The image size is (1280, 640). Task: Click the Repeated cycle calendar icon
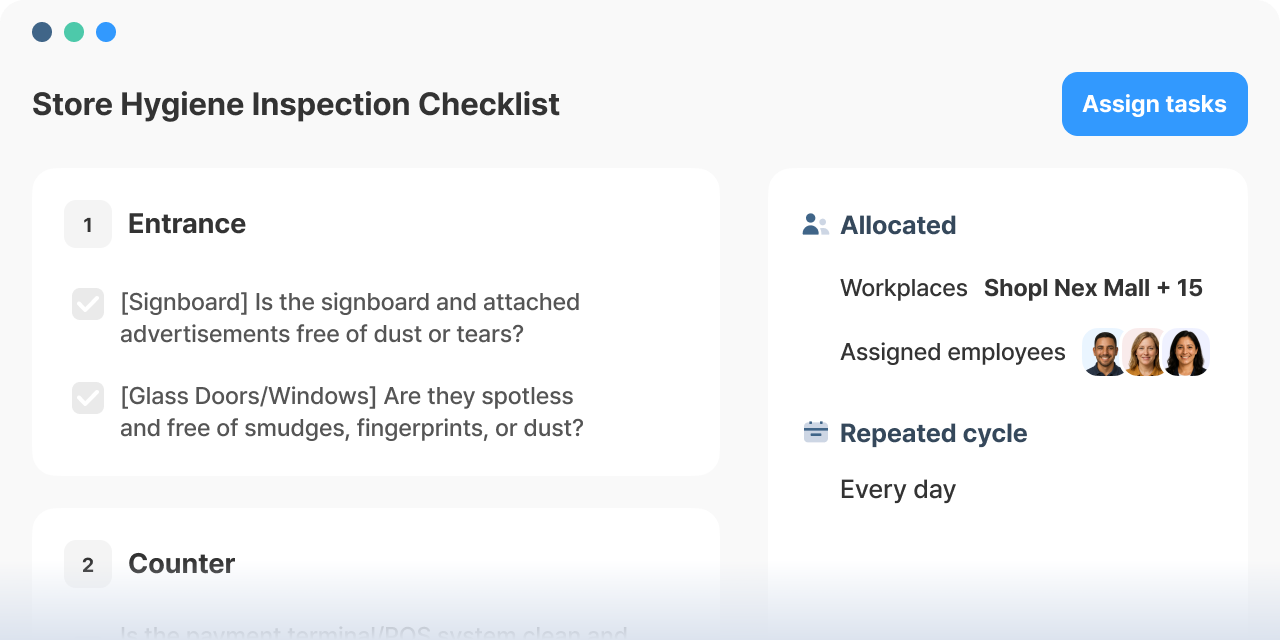[x=816, y=432]
